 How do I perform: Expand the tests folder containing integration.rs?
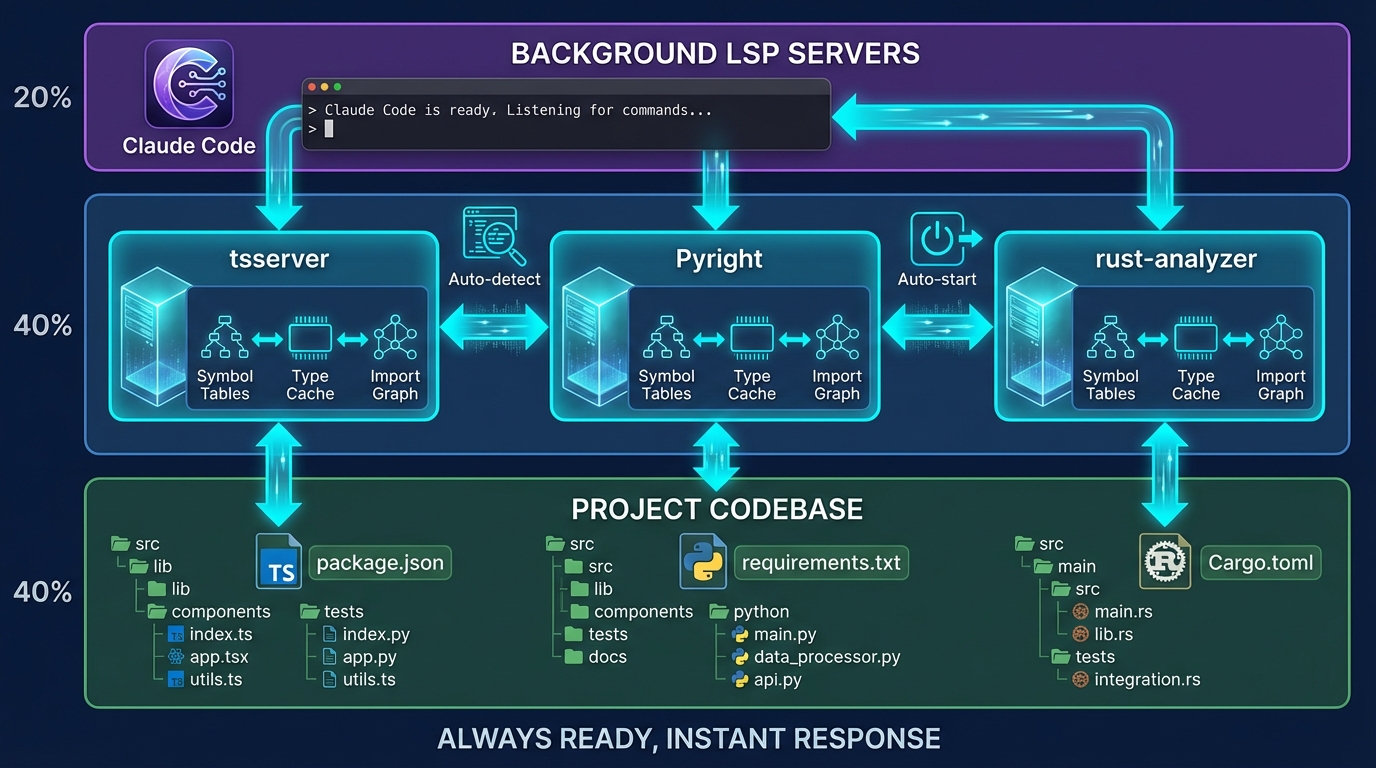[1083, 657]
